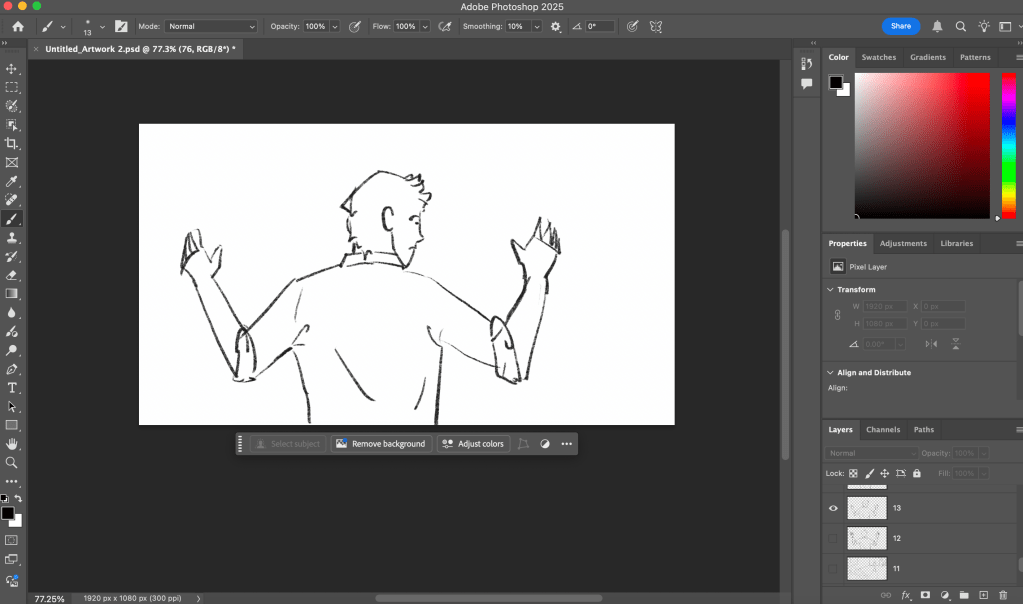Image resolution: width=1023 pixels, height=604 pixels.
Task: Create a new layer with plus icon
Action: [x=983, y=595]
